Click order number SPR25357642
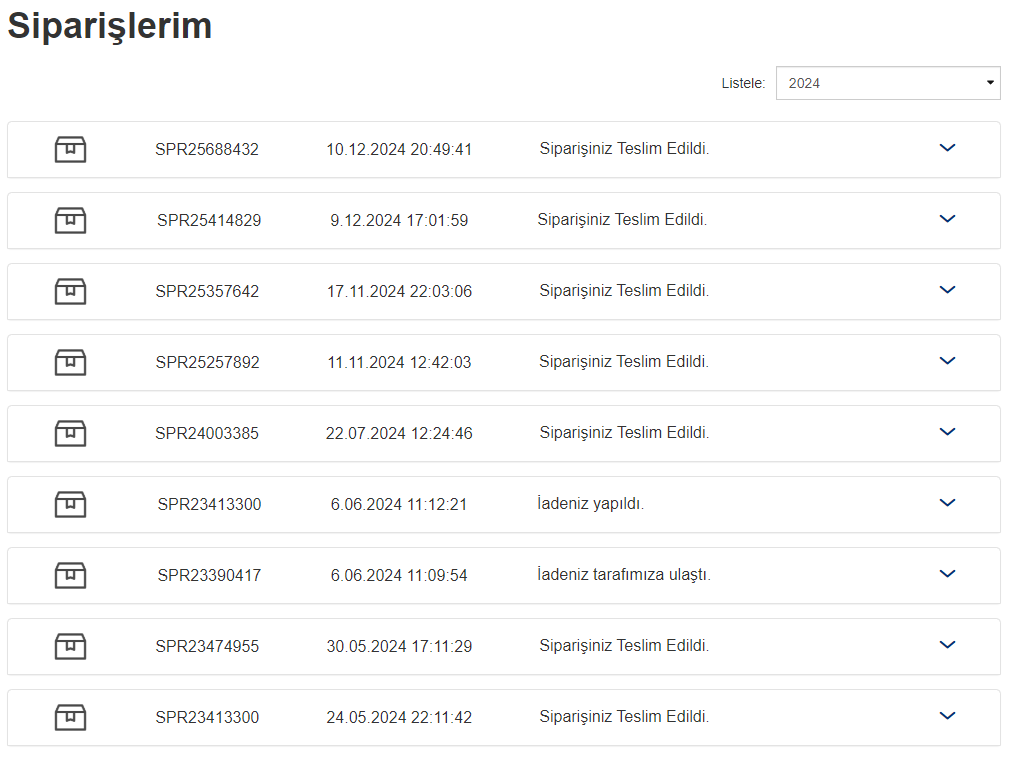The height and width of the screenshot is (767, 1016). 207,291
